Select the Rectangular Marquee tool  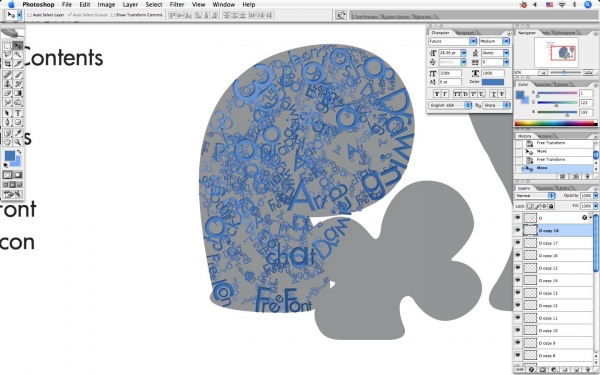coord(7,46)
